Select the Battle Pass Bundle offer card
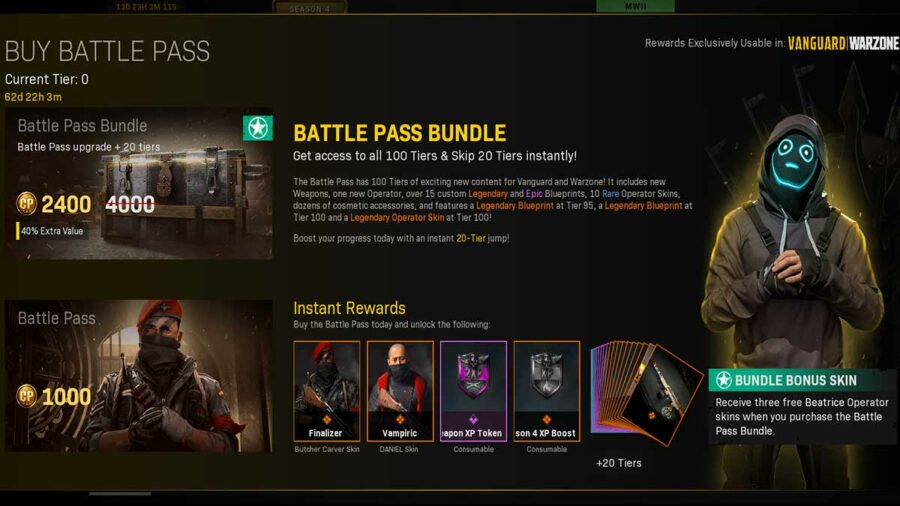 [x=139, y=184]
